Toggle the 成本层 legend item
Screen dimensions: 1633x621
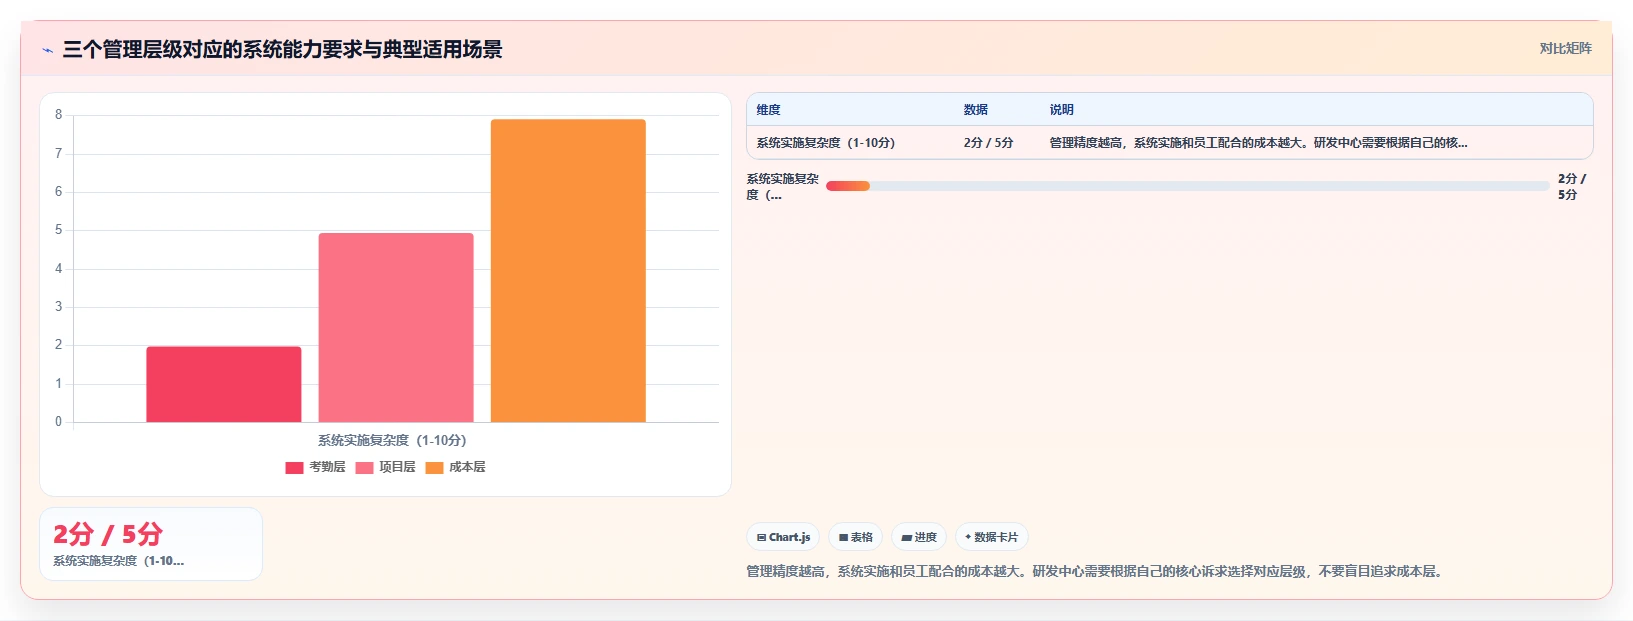coord(455,467)
